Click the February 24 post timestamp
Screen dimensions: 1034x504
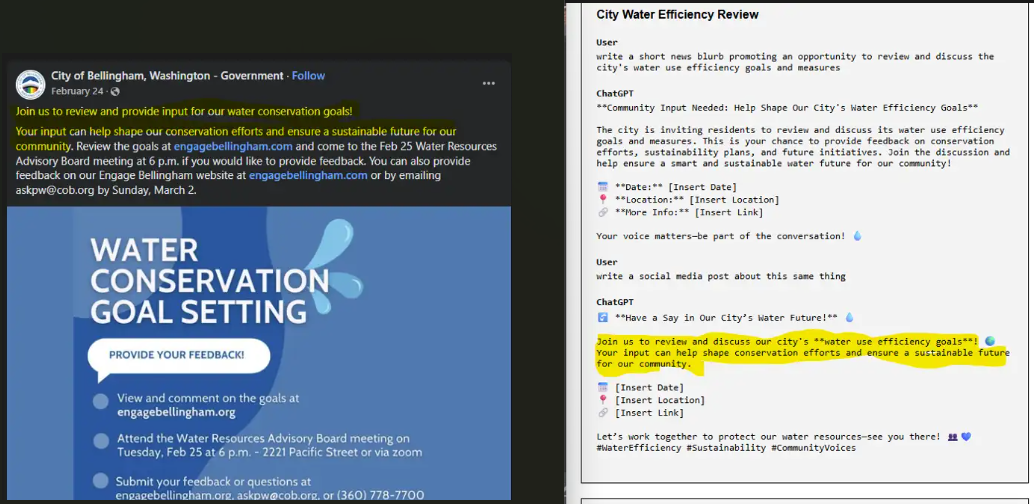pyautogui.click(x=78, y=92)
